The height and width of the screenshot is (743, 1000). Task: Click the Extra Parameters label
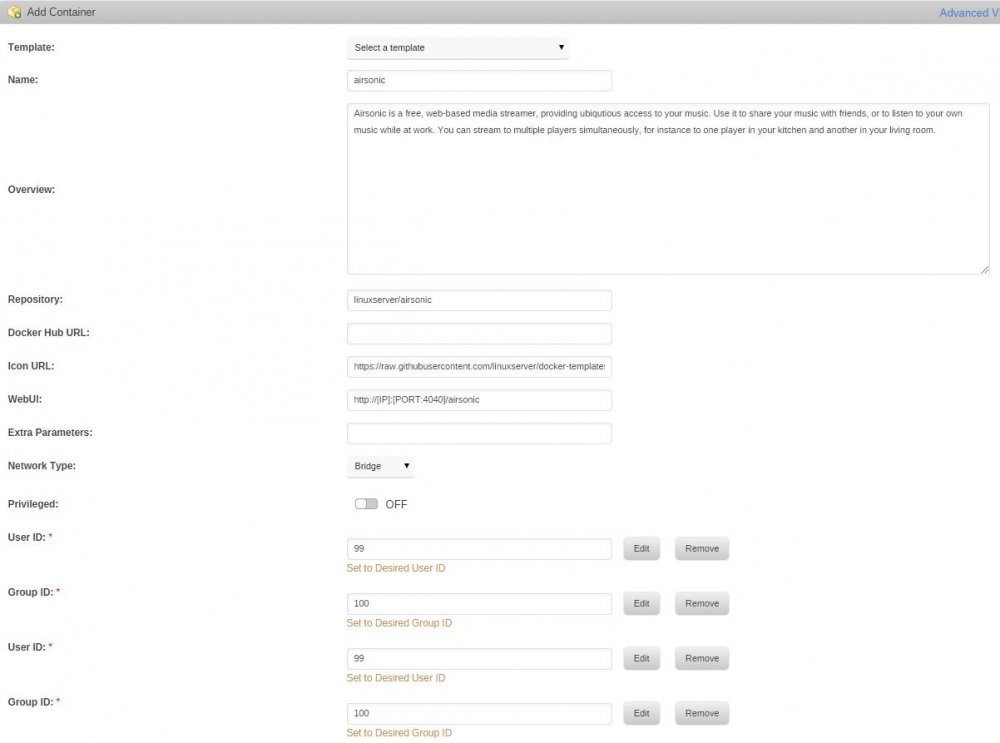(50, 432)
